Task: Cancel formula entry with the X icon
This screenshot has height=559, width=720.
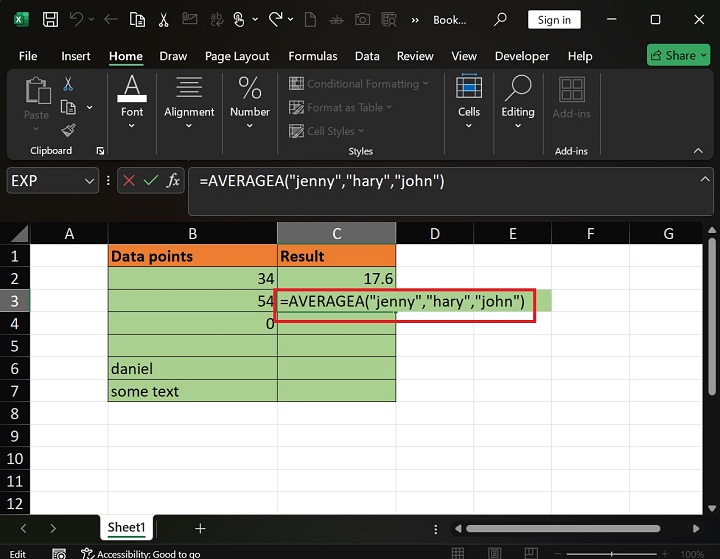Action: (129, 181)
